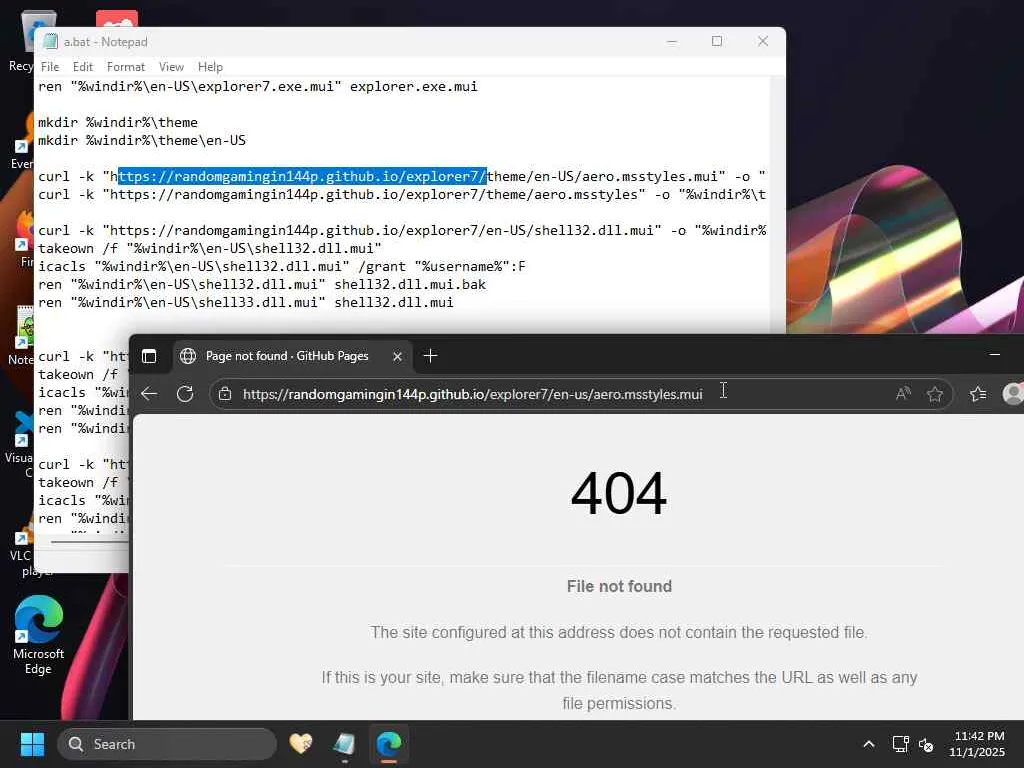The height and width of the screenshot is (768, 1024).
Task: Switch to Edge from the taskbar
Action: tap(389, 744)
